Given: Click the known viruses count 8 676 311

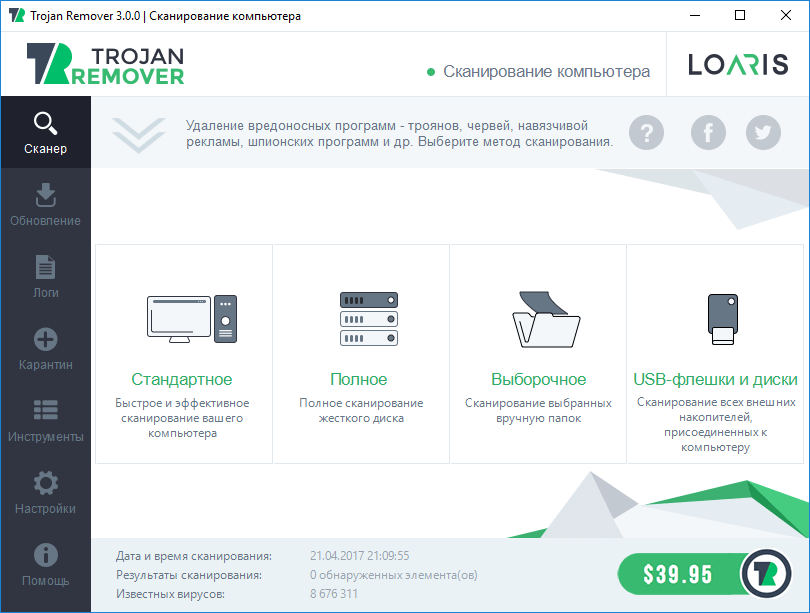Looking at the screenshot, I should click(x=334, y=594).
